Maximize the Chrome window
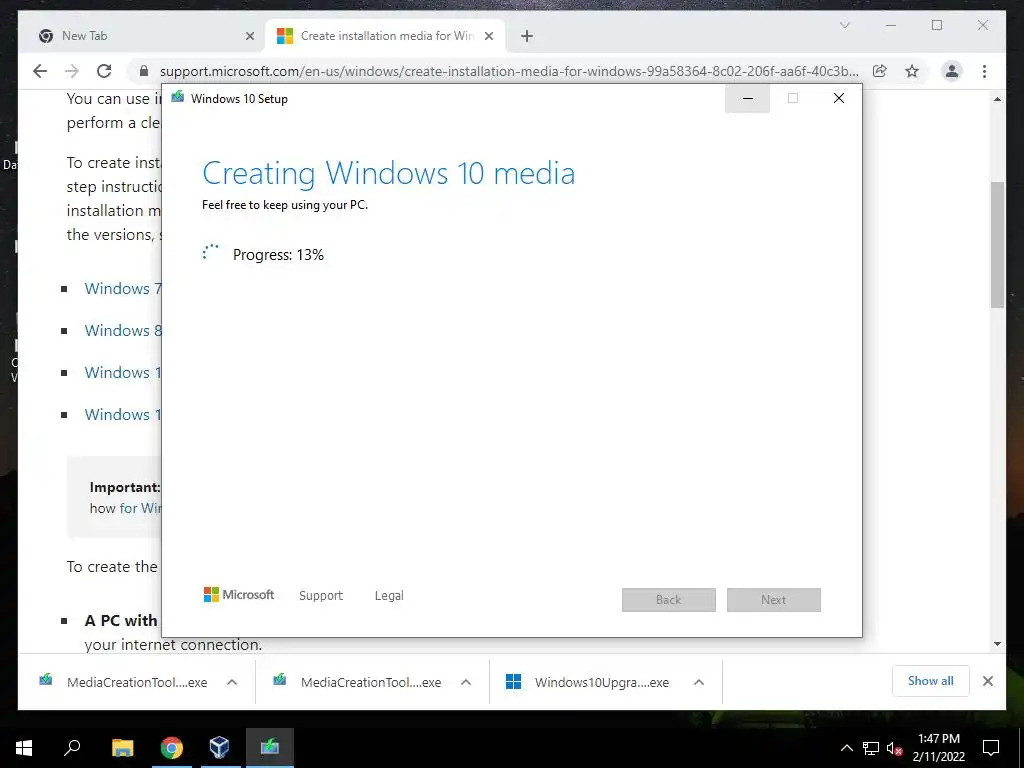 click(937, 25)
